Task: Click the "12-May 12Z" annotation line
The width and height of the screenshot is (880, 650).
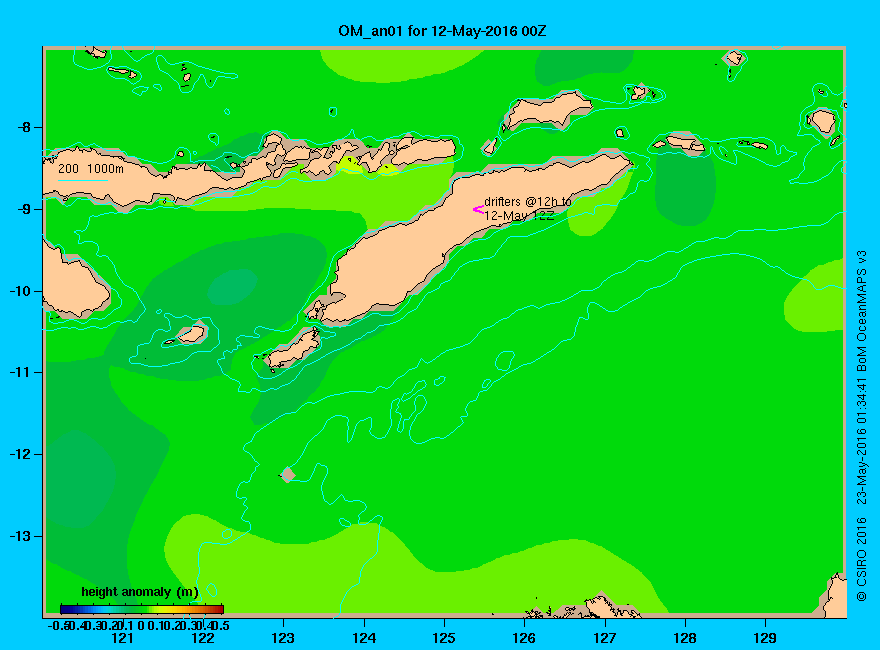Action: 520,216
